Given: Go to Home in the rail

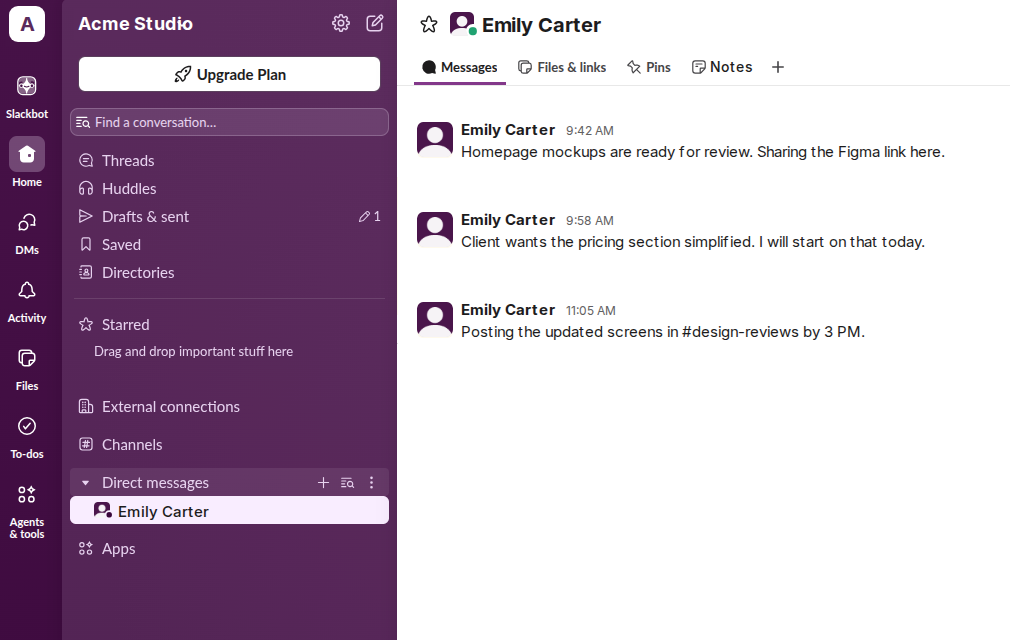Looking at the screenshot, I should pyautogui.click(x=26, y=162).
